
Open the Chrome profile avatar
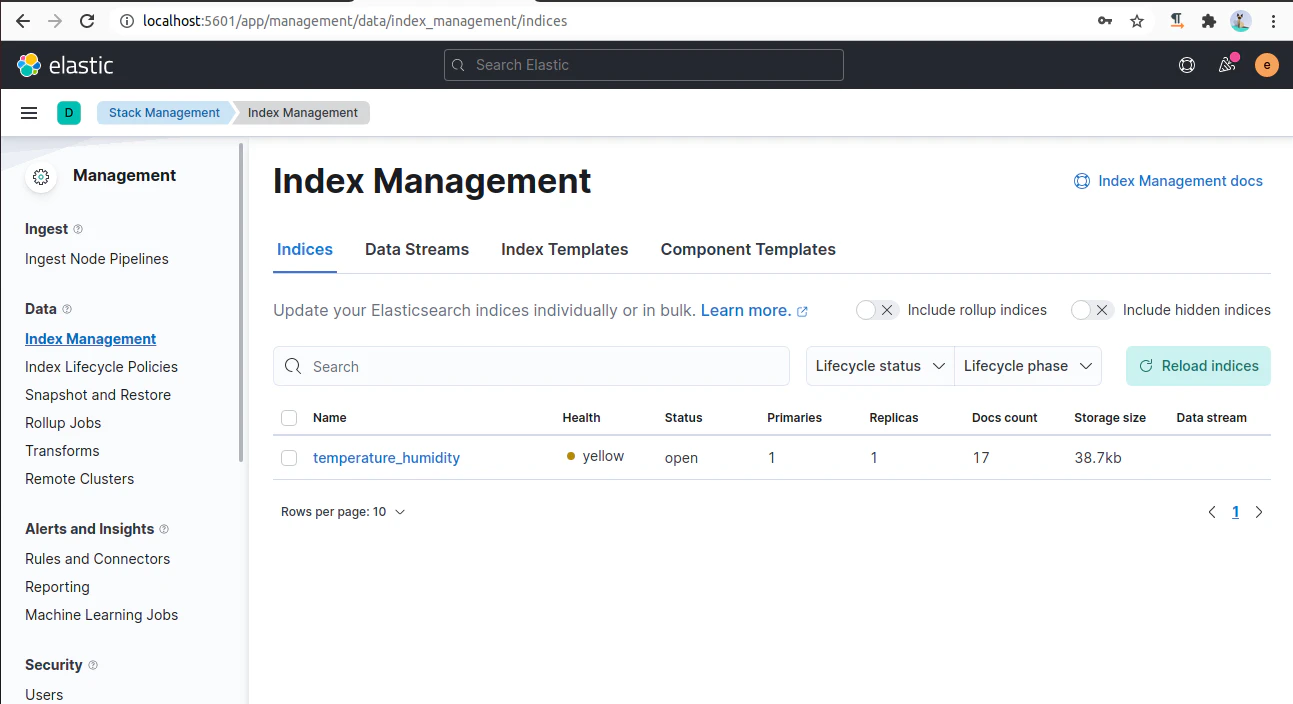1241,21
